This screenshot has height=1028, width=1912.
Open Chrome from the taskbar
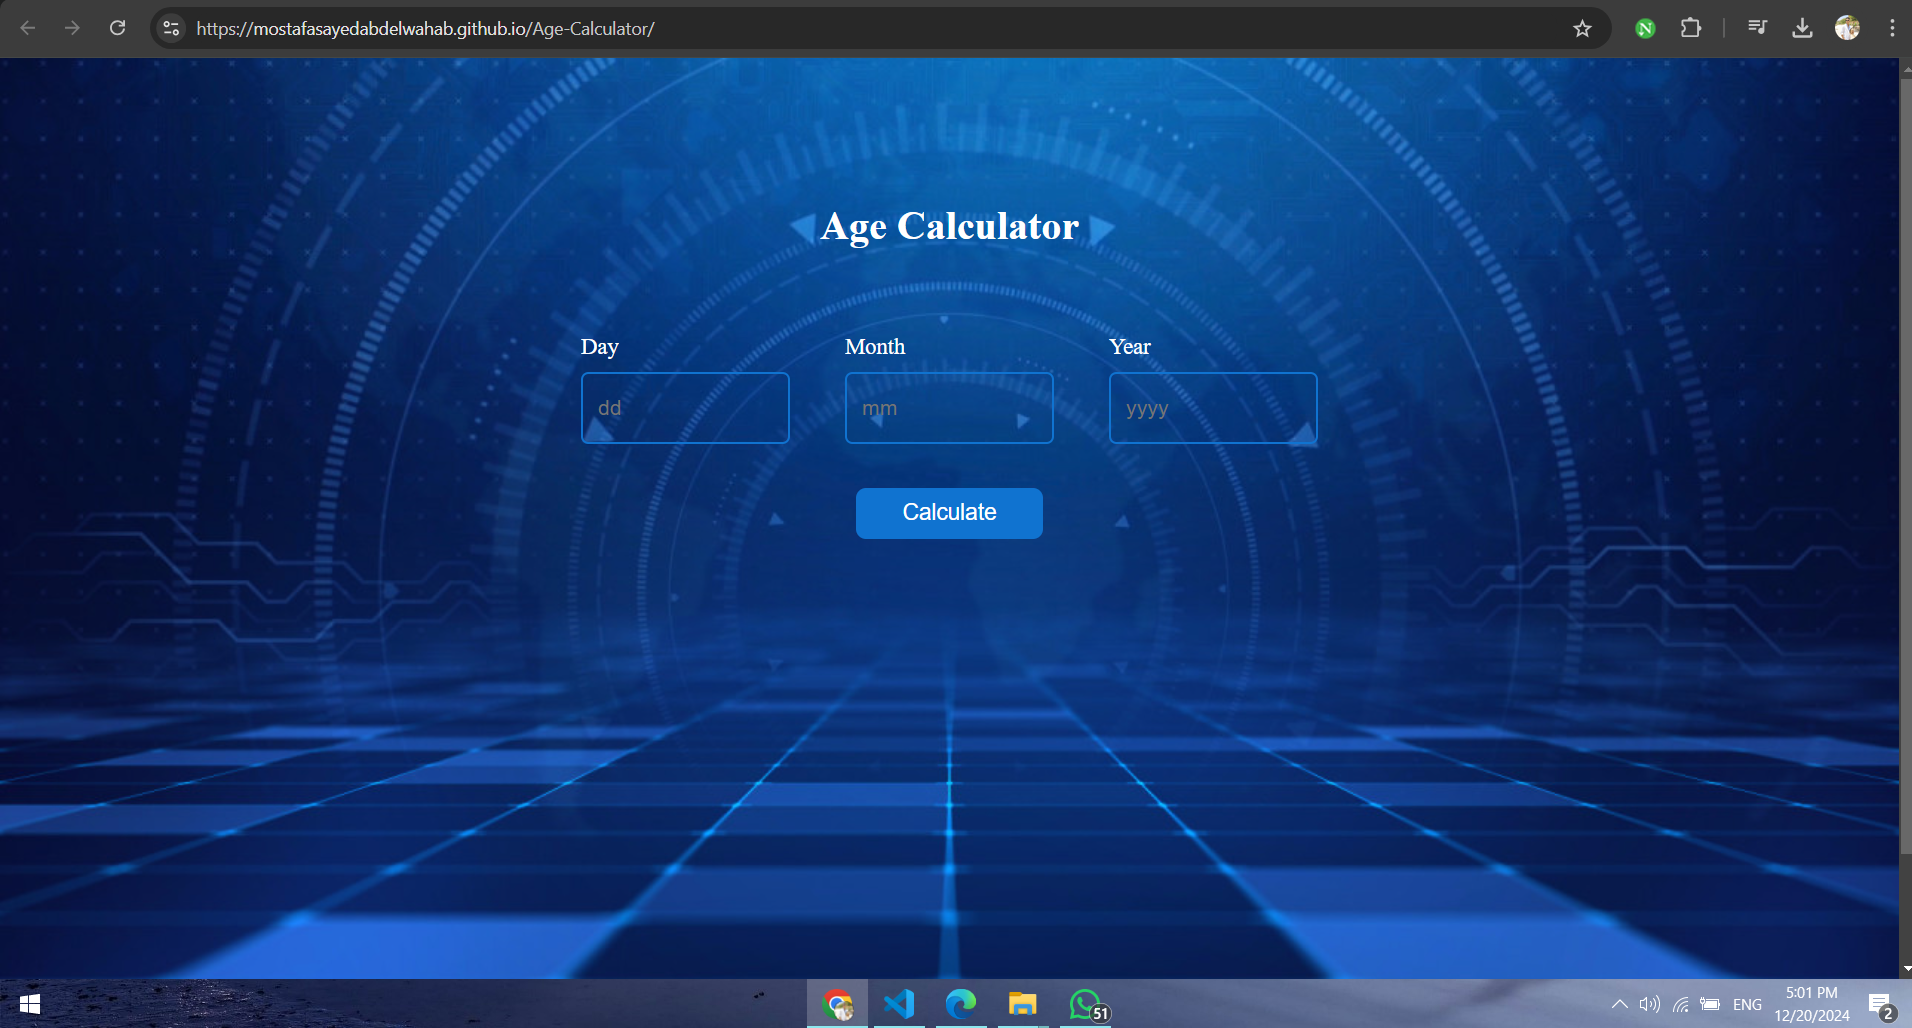[838, 1004]
